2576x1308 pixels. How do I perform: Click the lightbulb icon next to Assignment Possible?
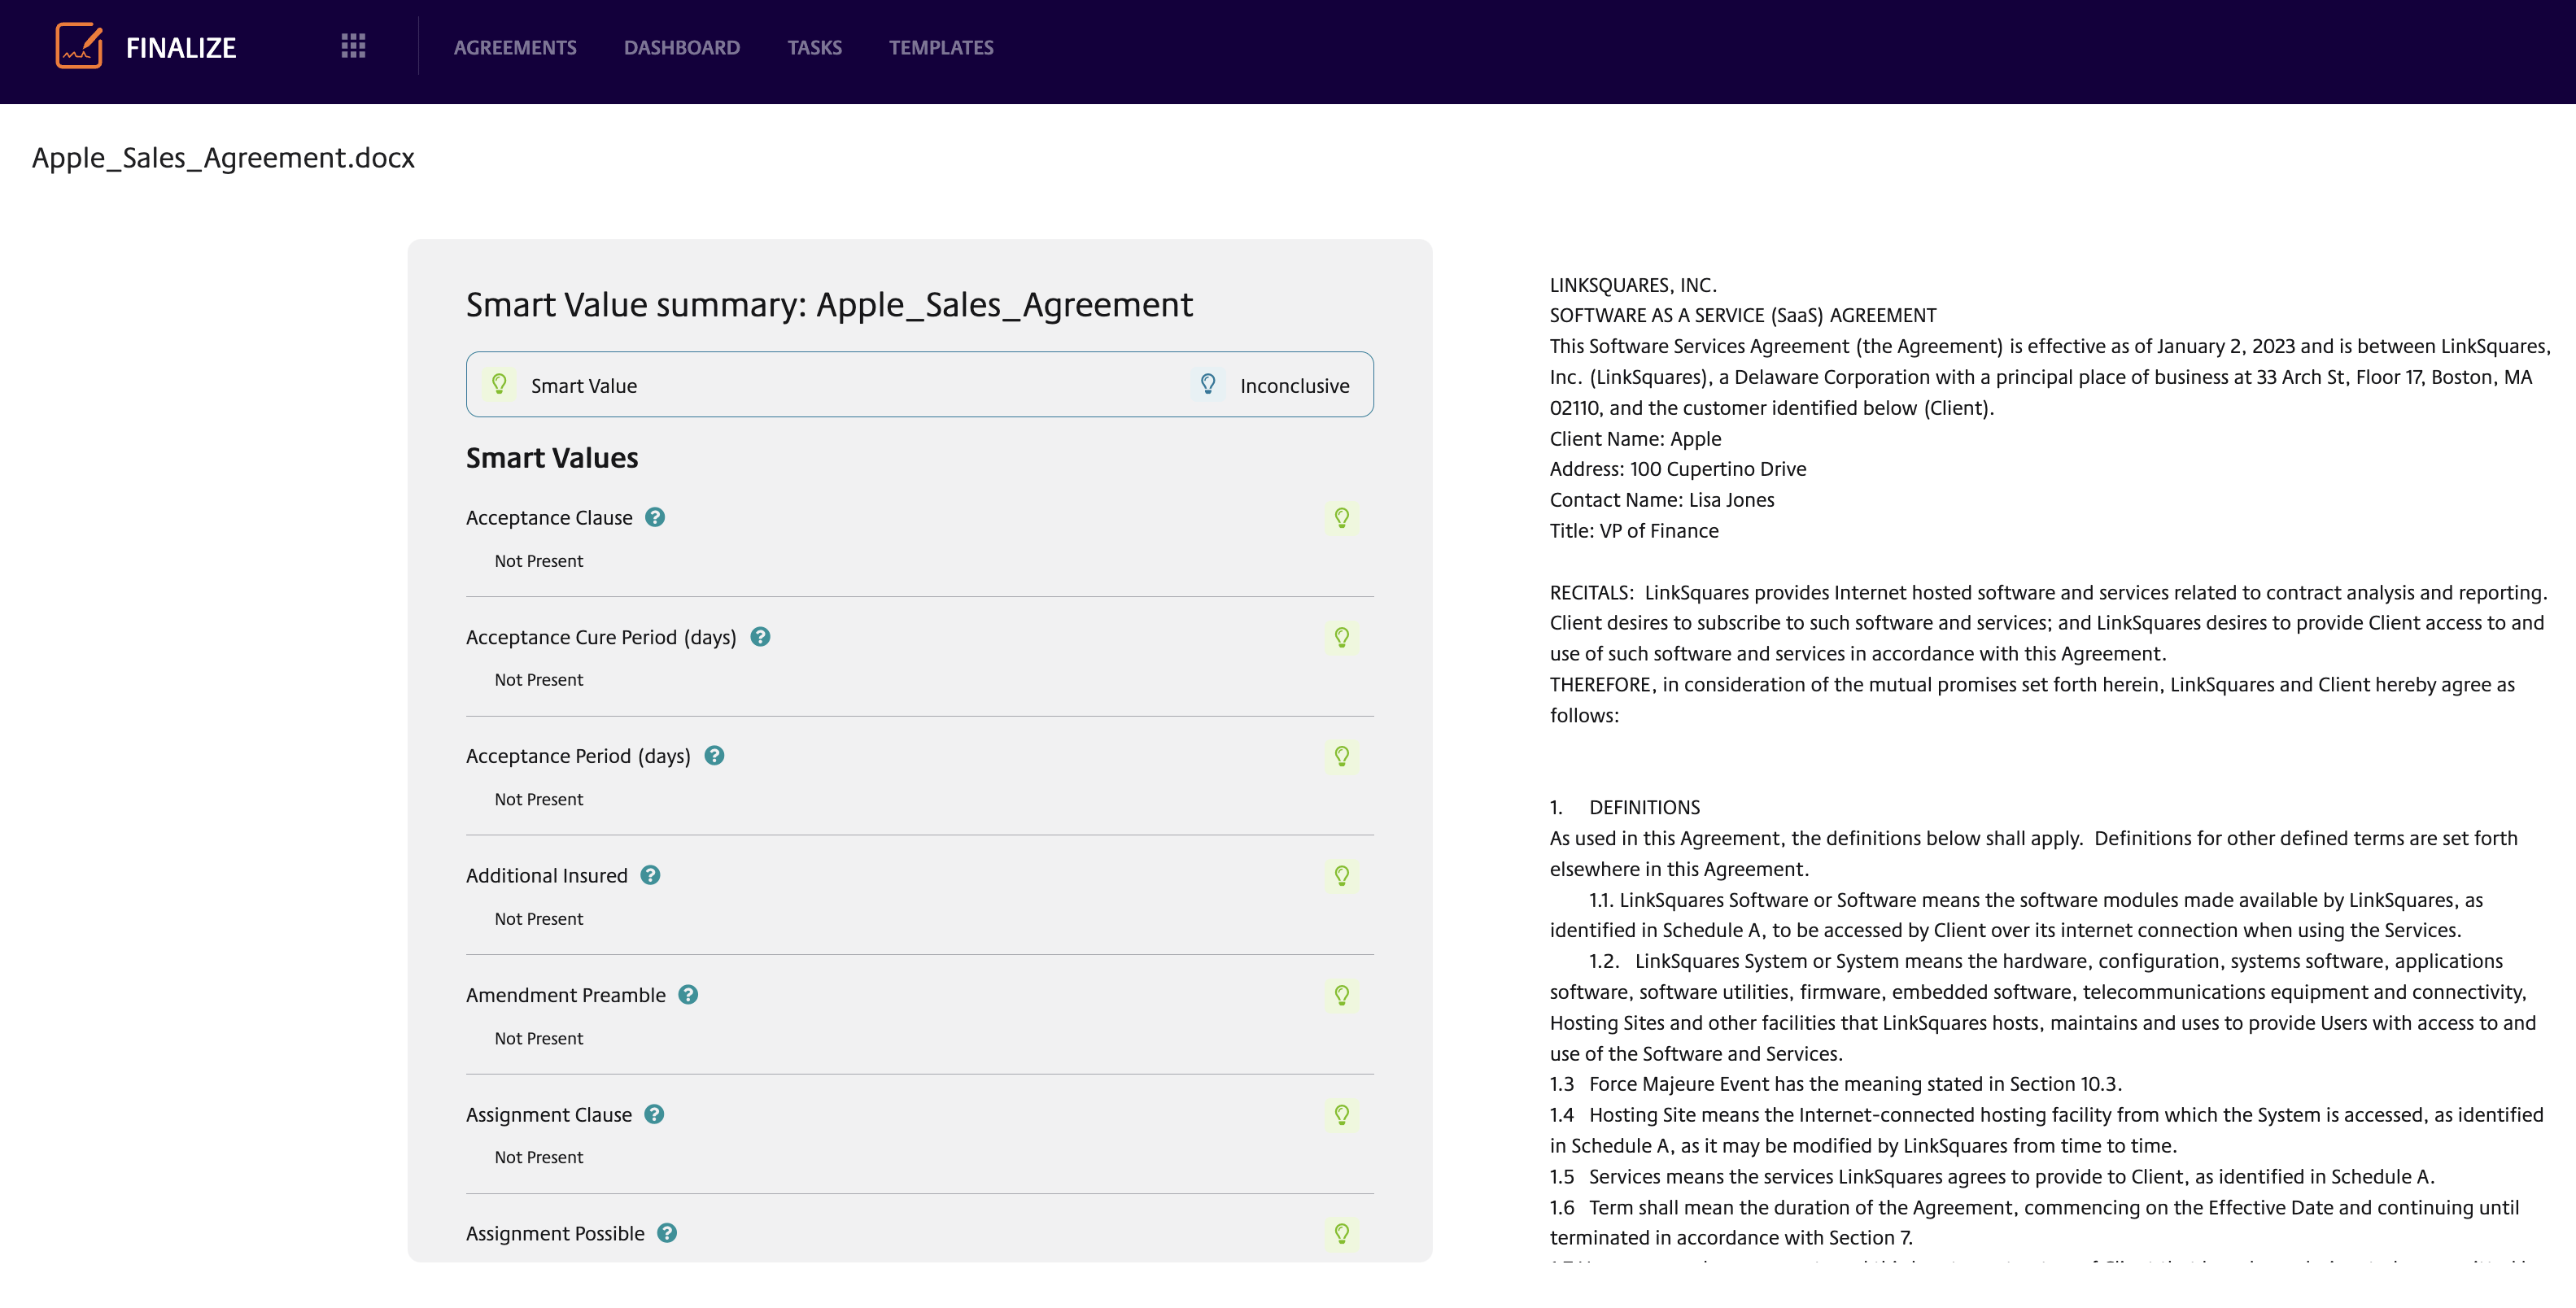pos(1341,1233)
